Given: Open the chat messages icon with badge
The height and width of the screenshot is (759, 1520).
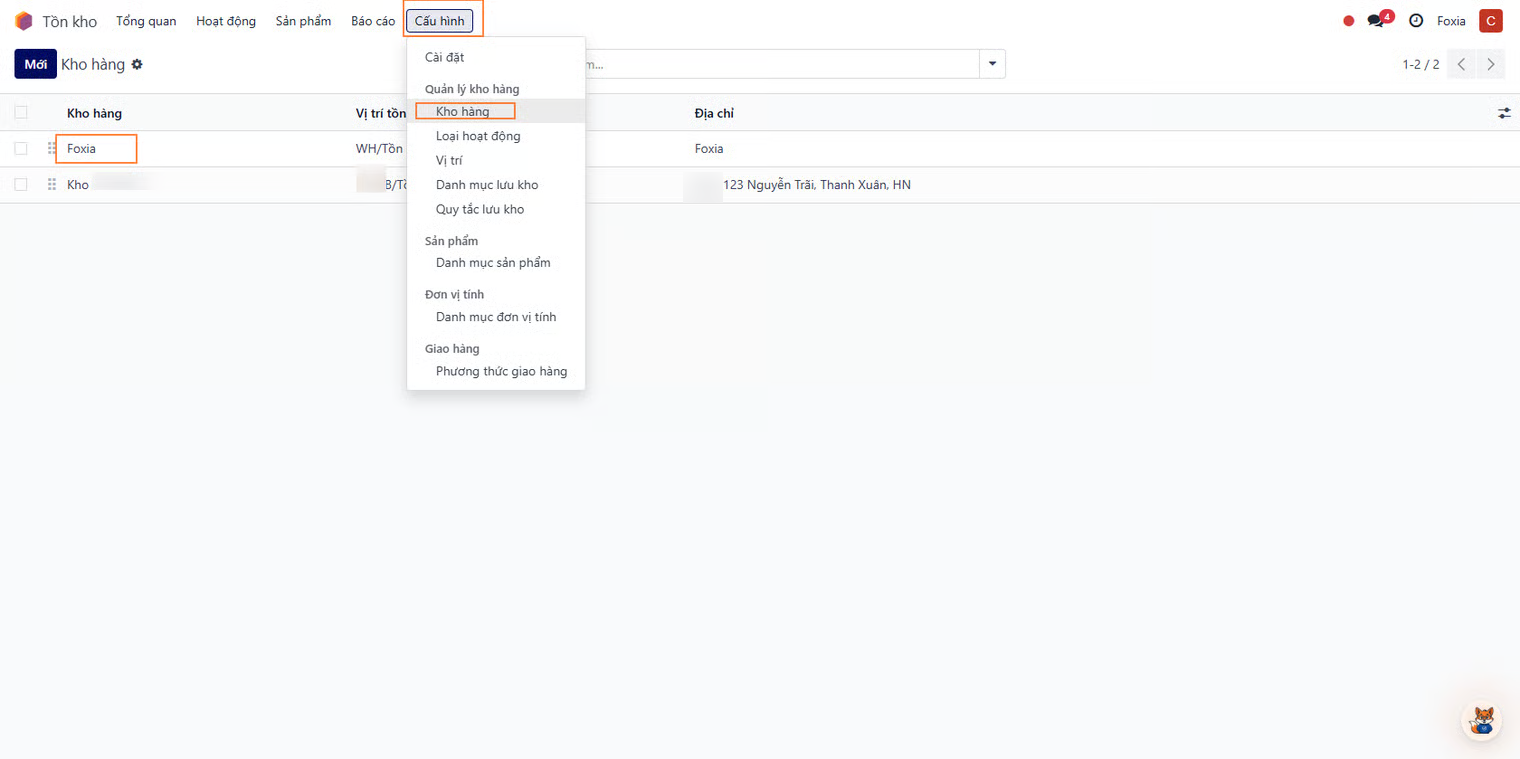Looking at the screenshot, I should pyautogui.click(x=1377, y=21).
